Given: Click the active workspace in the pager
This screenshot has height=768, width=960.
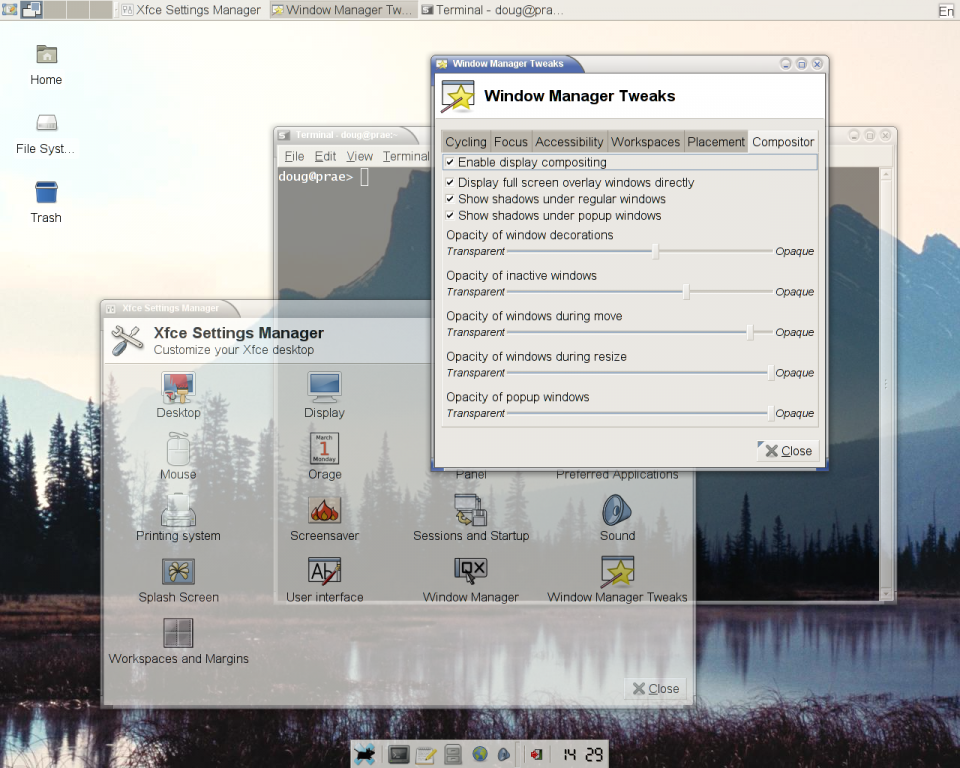Looking at the screenshot, I should coord(32,10).
